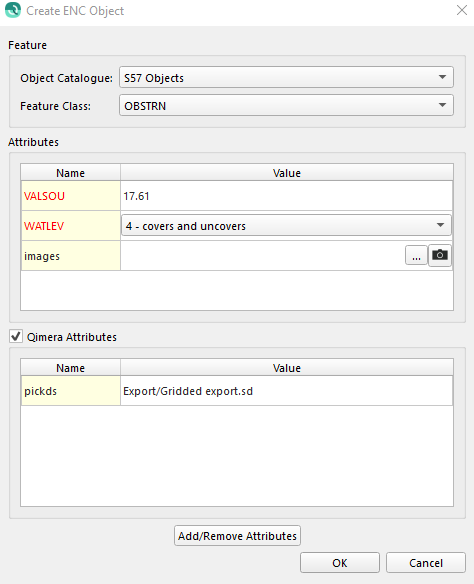Confirm with the OK button
Screen dimensions: 474x584
click(340, 562)
